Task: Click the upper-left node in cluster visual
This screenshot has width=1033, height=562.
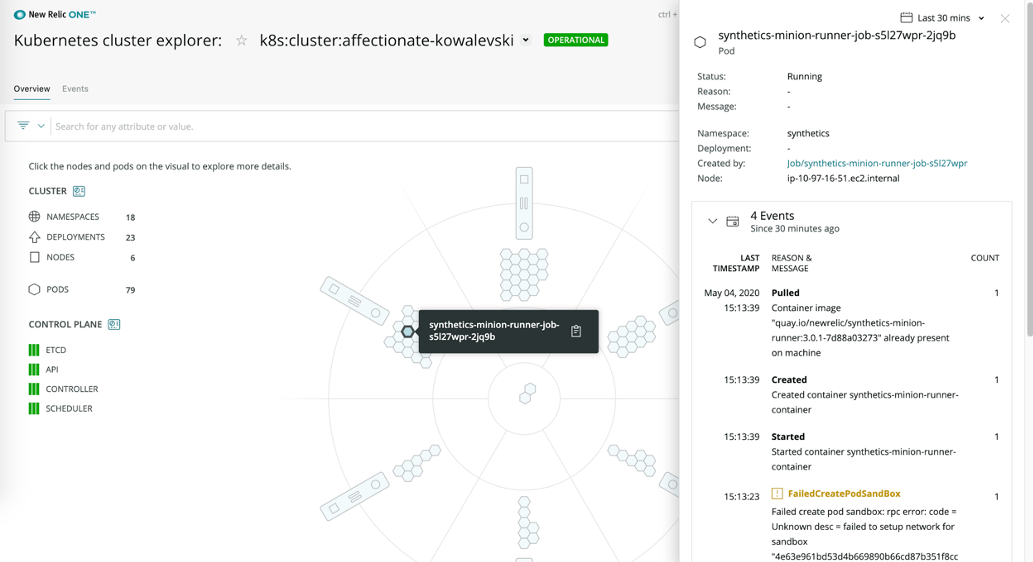Action: click(354, 301)
